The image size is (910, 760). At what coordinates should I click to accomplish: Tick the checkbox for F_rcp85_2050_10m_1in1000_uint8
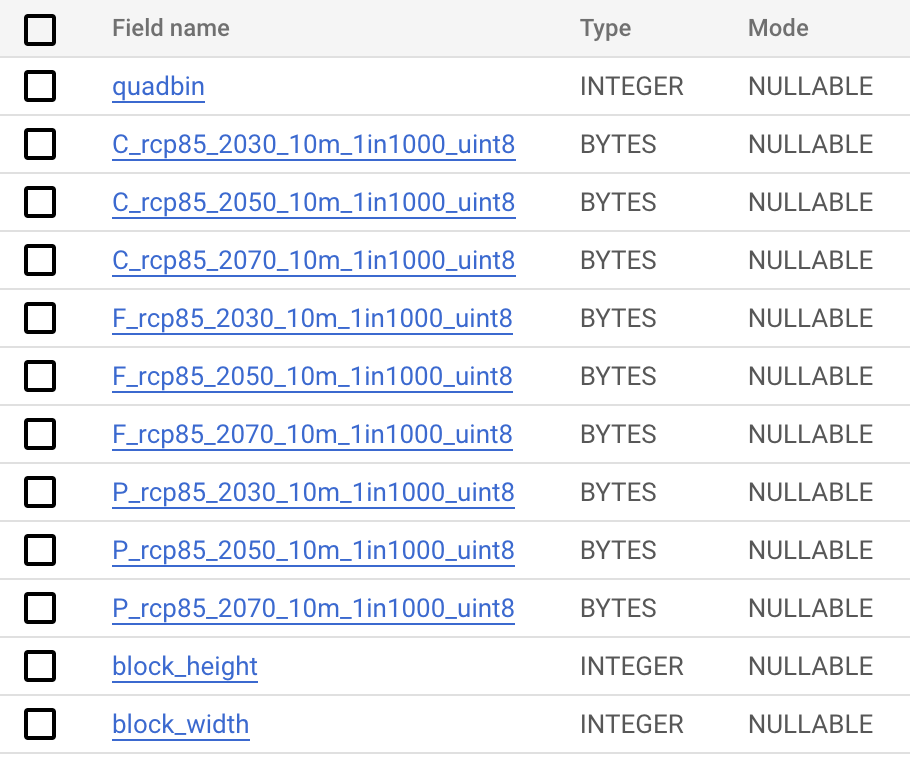[x=40, y=376]
